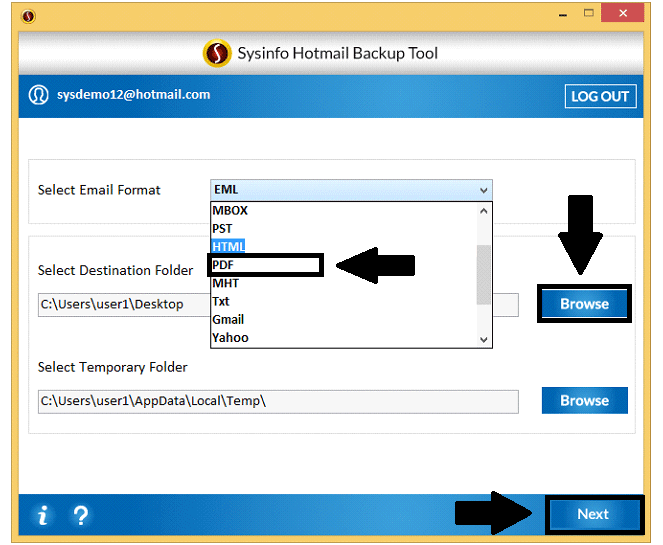Open help via question mark icon
This screenshot has width=663, height=545.
point(80,515)
